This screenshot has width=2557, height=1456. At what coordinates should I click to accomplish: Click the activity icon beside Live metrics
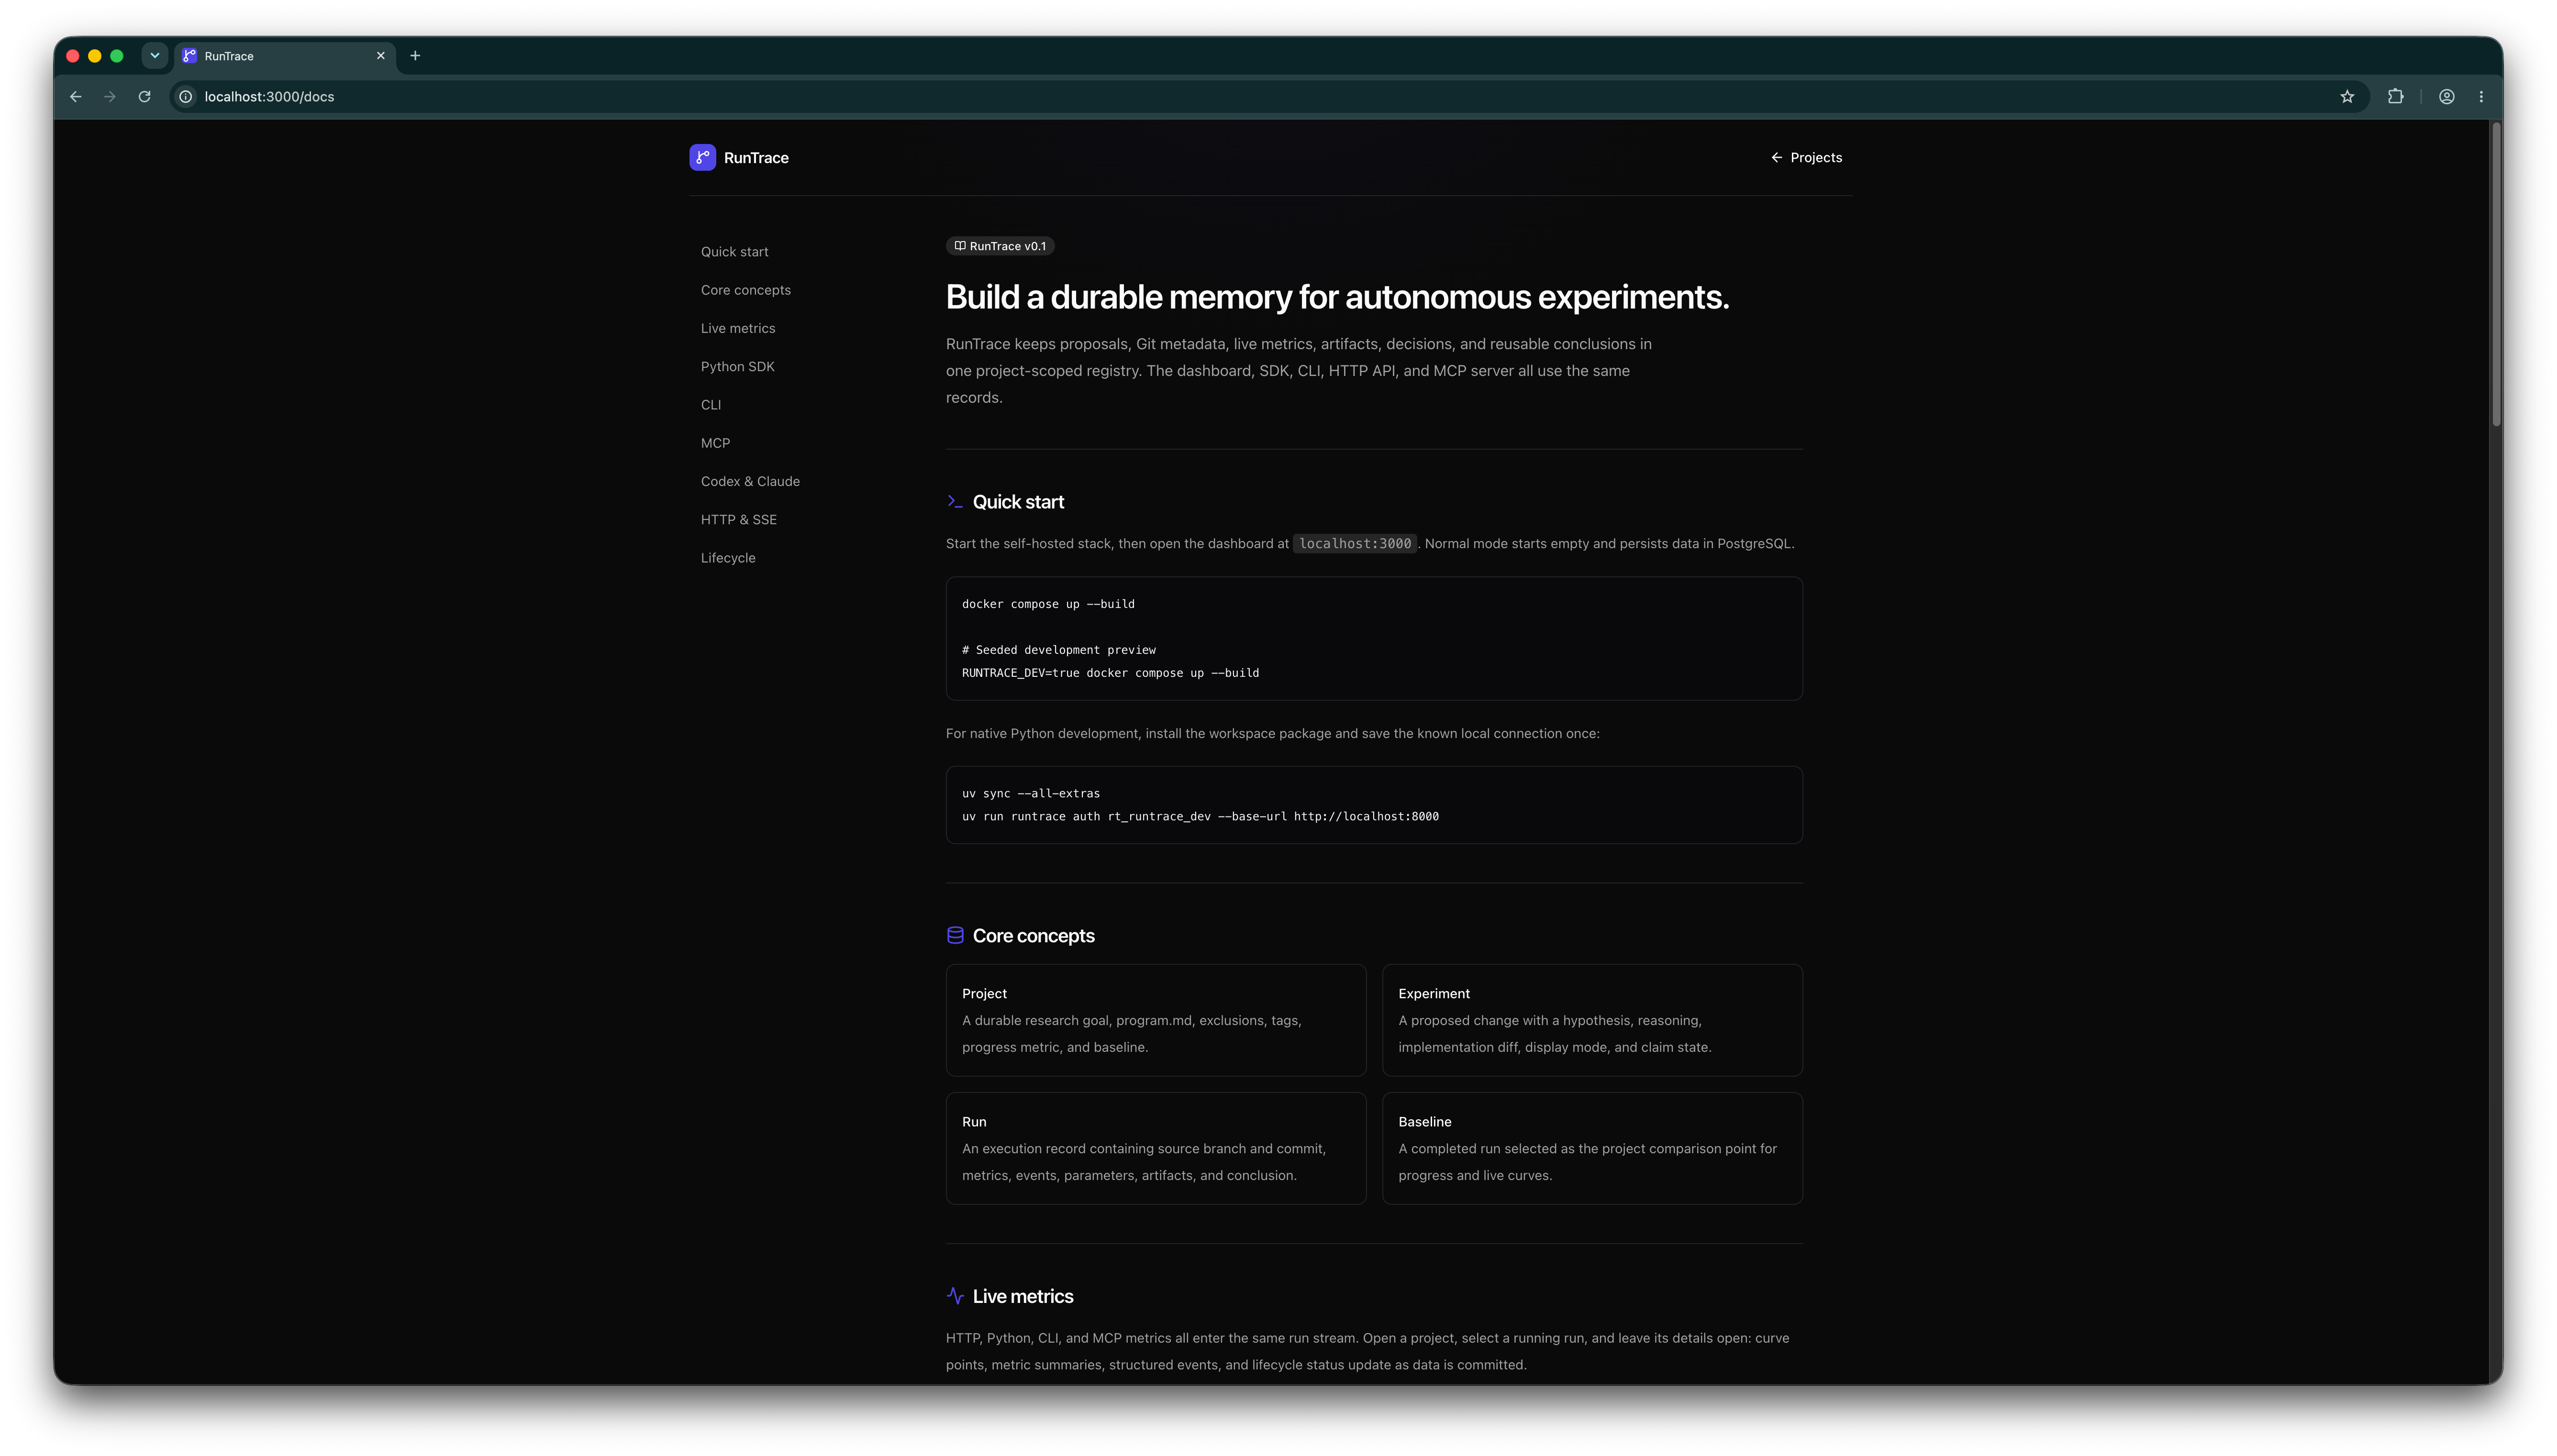954,1296
